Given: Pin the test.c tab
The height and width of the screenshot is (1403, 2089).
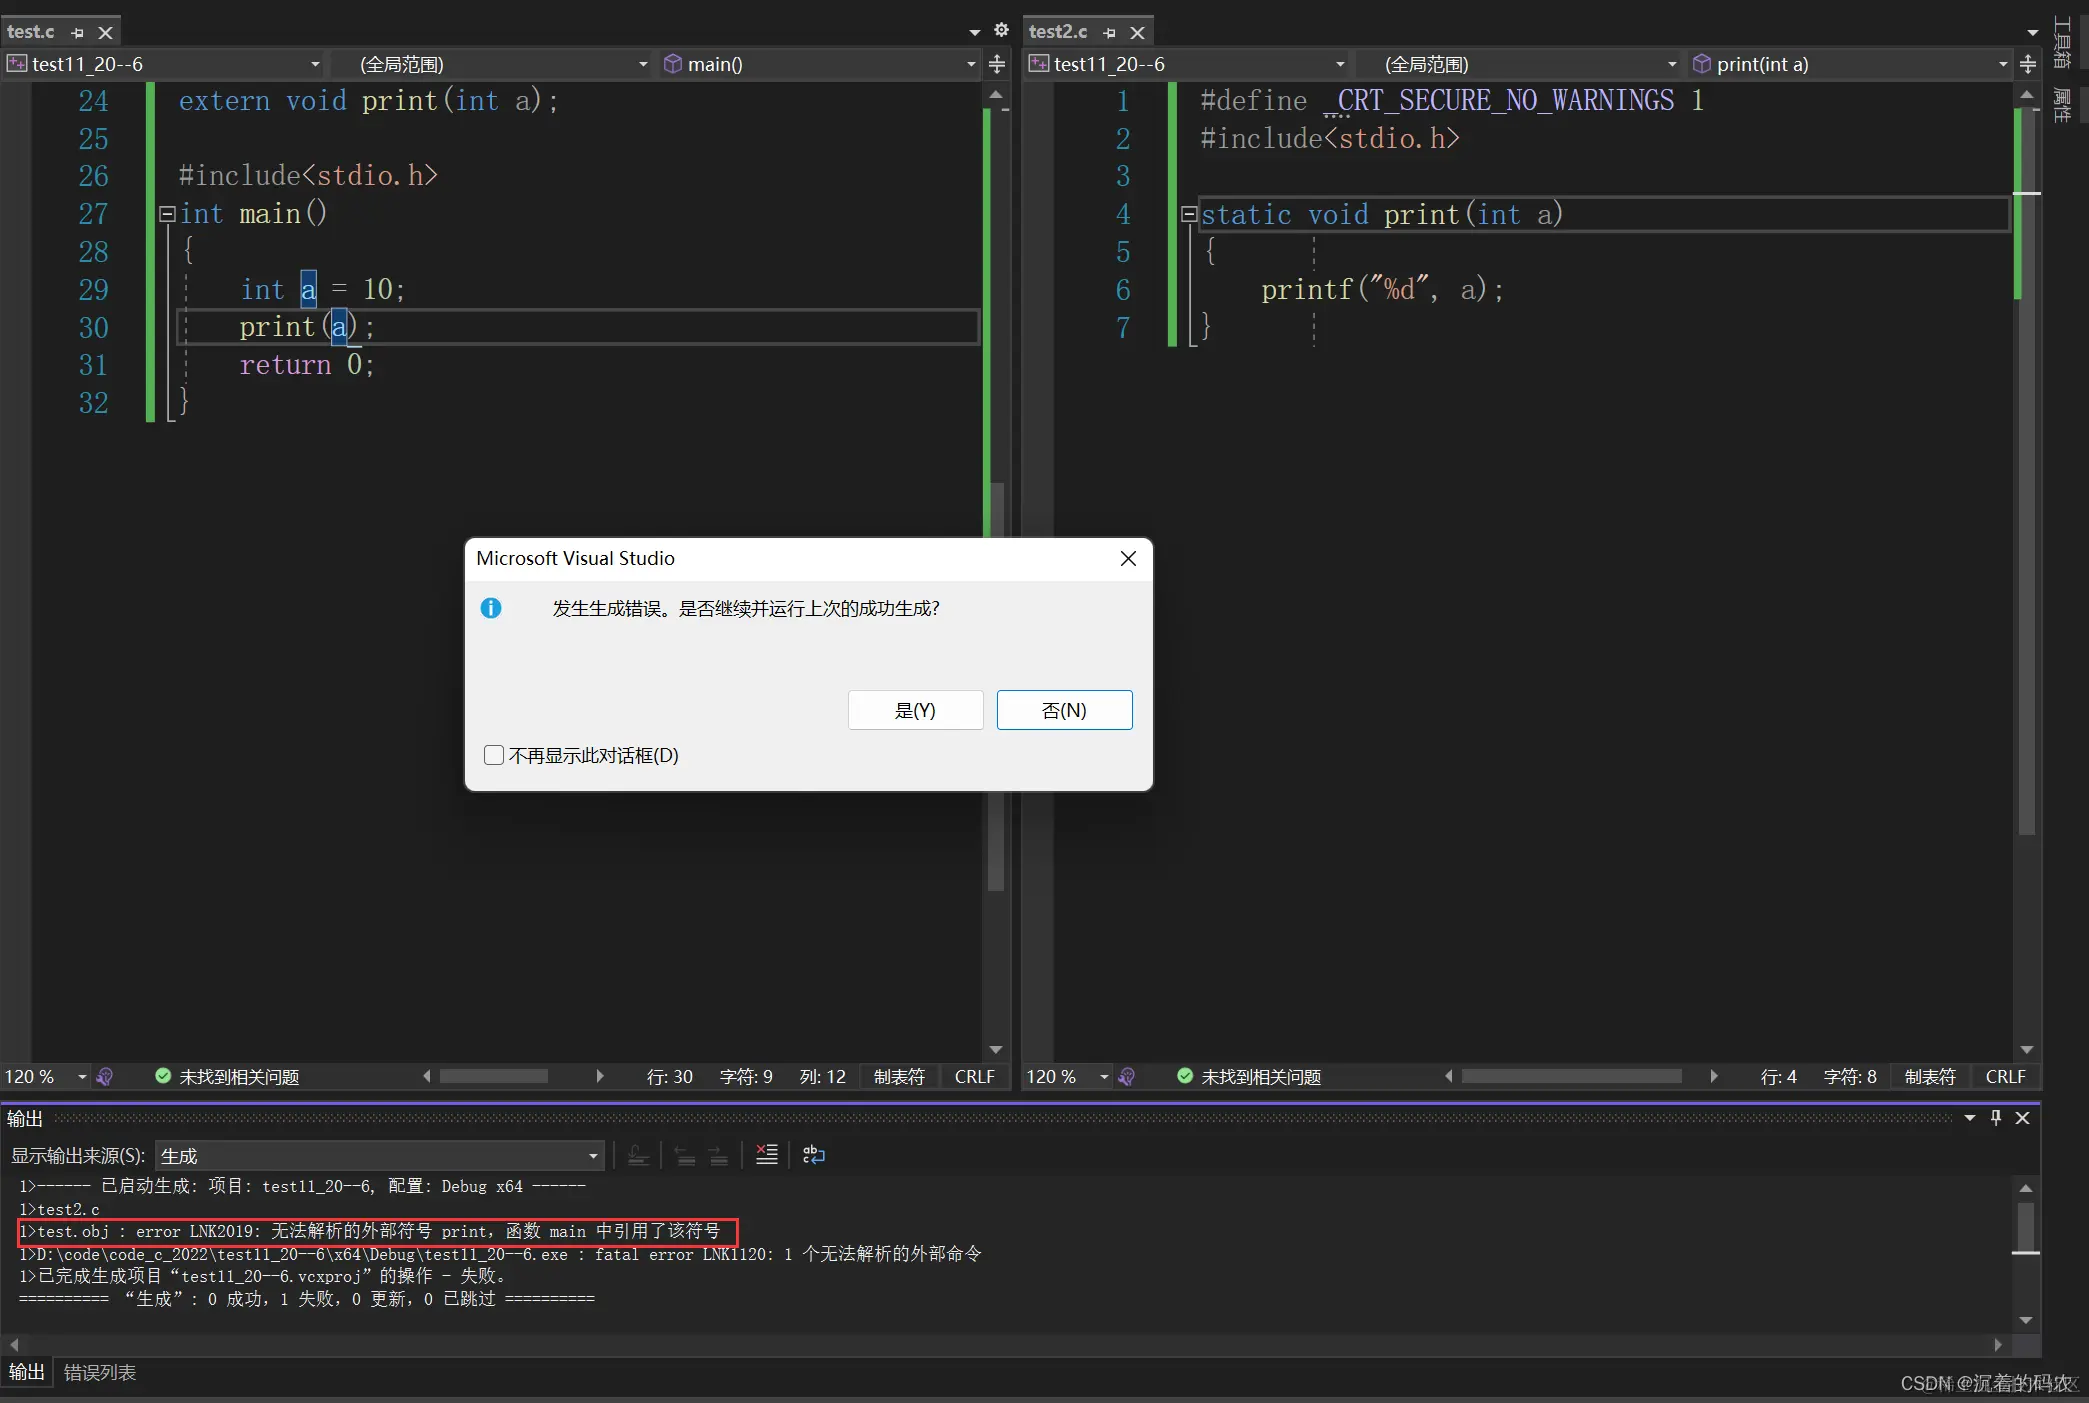Looking at the screenshot, I should (78, 32).
